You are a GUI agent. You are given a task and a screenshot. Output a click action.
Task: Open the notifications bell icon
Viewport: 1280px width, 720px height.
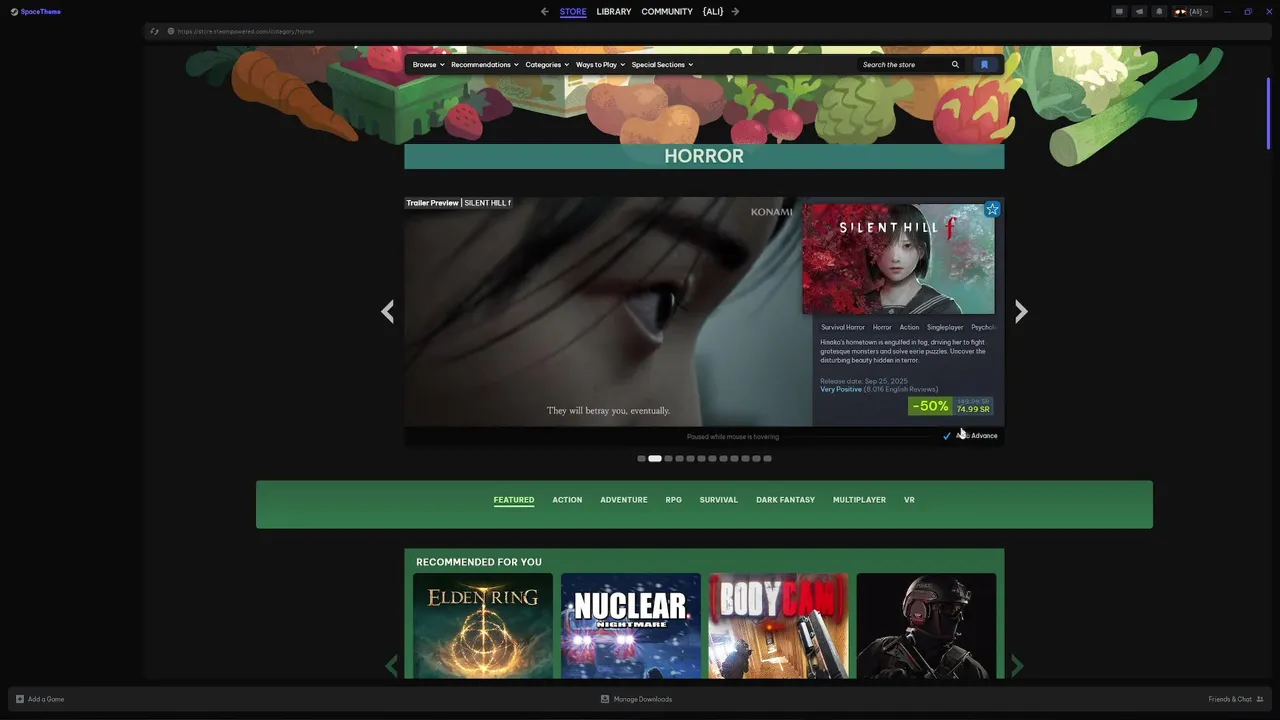point(1159,12)
